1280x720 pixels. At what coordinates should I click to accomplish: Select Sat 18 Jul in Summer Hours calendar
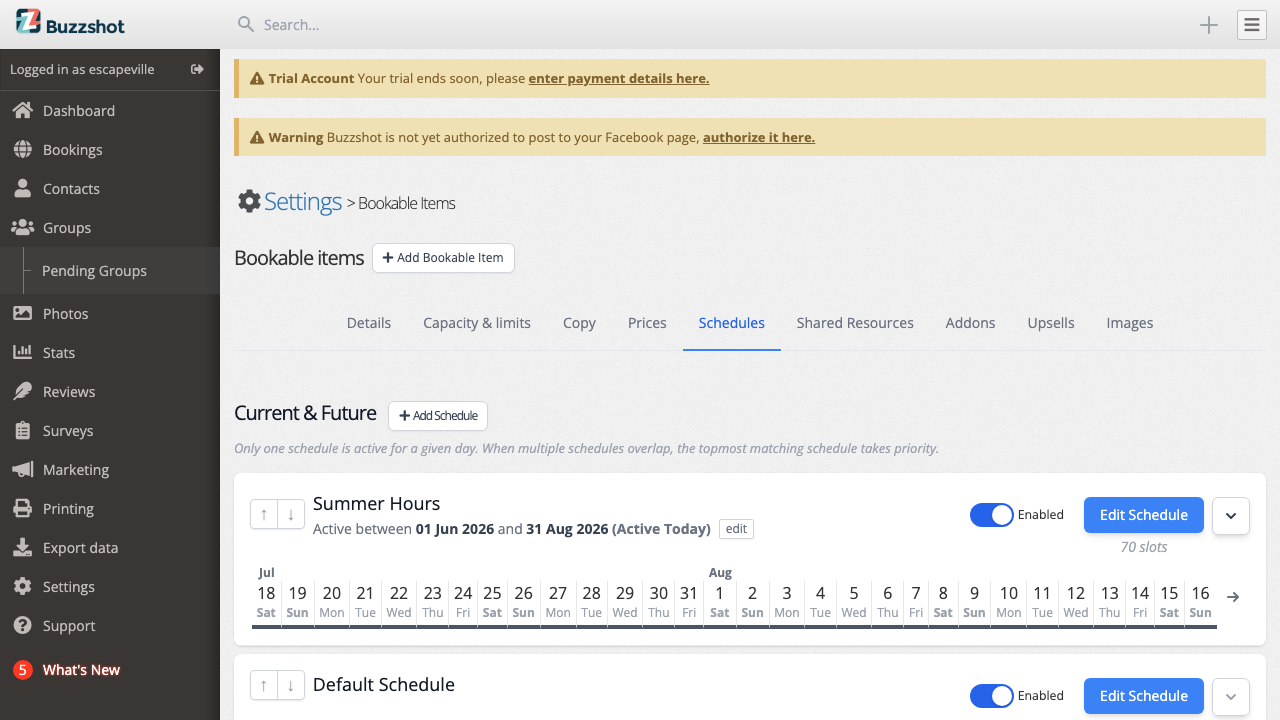click(x=266, y=601)
